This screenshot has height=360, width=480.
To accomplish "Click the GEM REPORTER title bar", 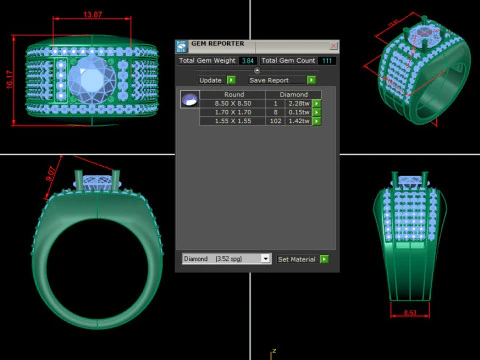I will (x=258, y=46).
